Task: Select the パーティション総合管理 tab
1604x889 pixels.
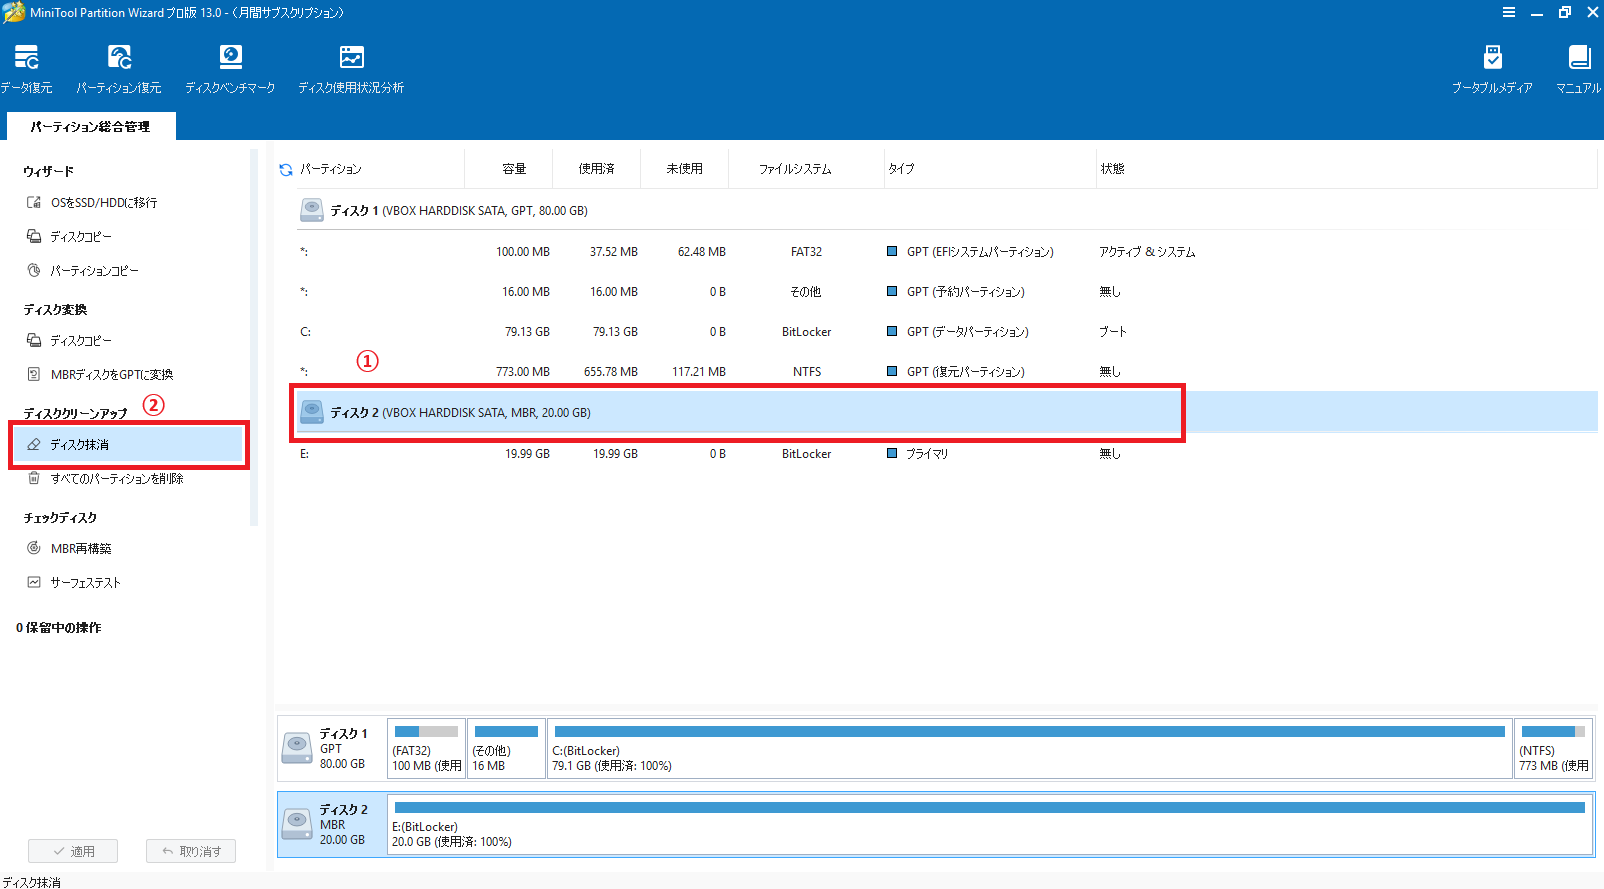Action: (90, 127)
